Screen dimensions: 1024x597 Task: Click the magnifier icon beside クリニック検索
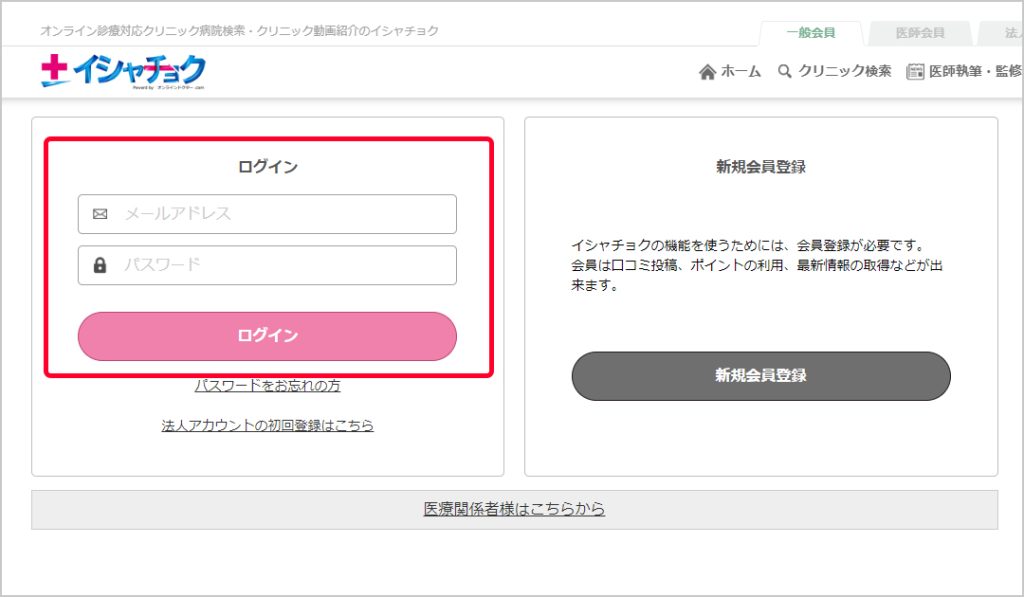pyautogui.click(x=785, y=71)
